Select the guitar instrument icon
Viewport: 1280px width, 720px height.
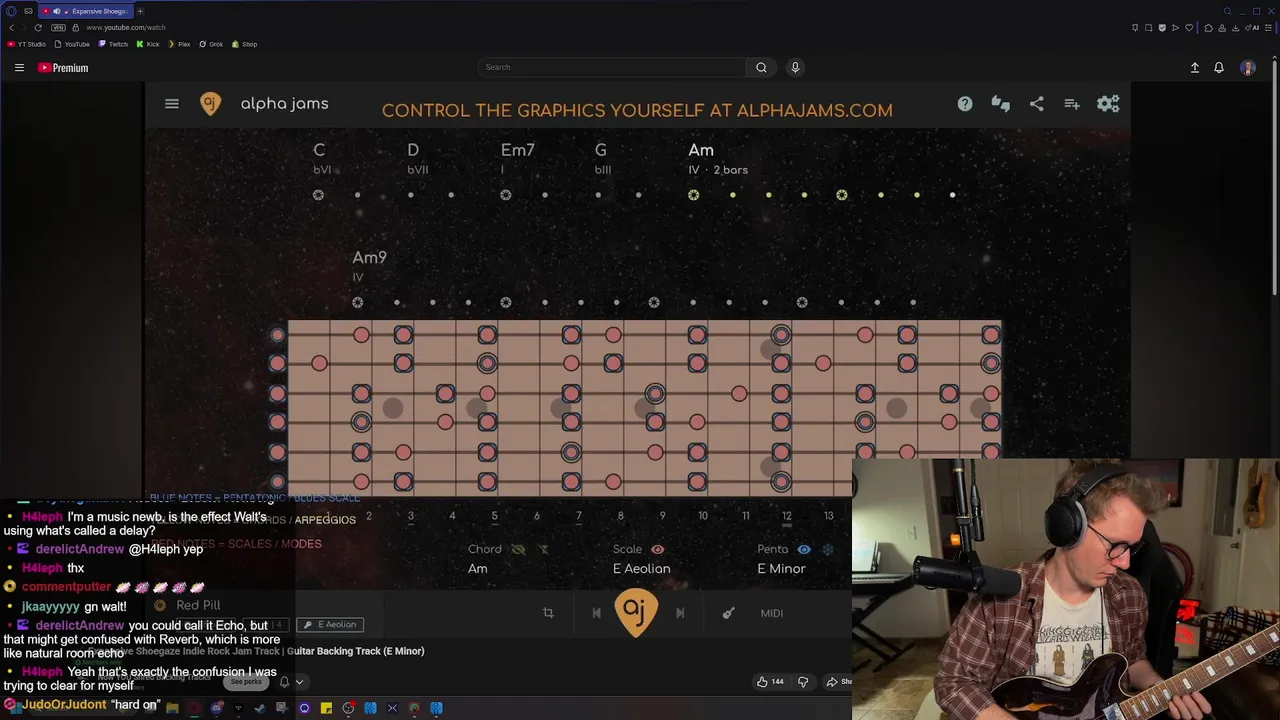[728, 613]
